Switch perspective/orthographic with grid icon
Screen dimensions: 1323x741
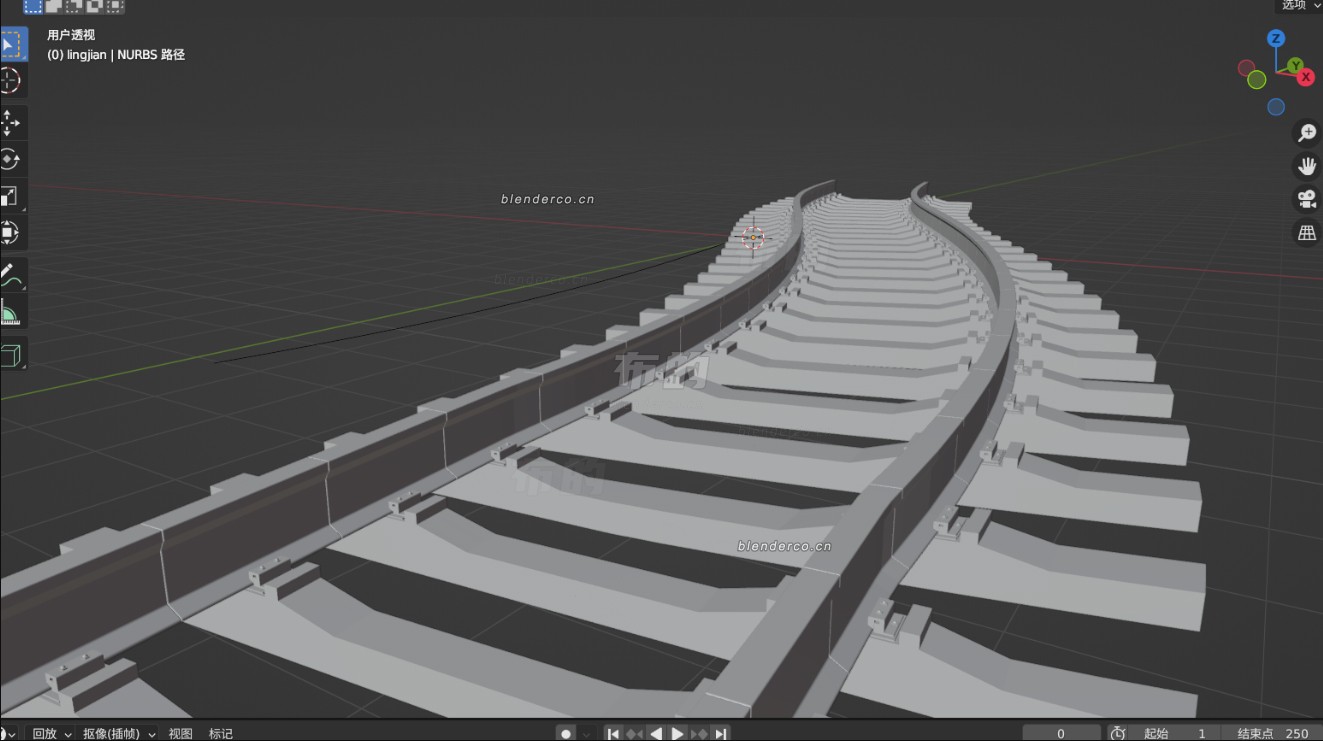(1306, 232)
